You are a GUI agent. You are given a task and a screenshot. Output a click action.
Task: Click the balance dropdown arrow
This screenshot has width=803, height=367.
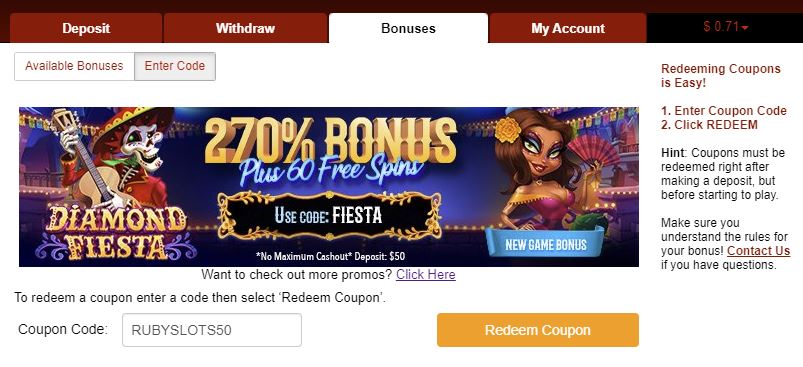point(745,28)
